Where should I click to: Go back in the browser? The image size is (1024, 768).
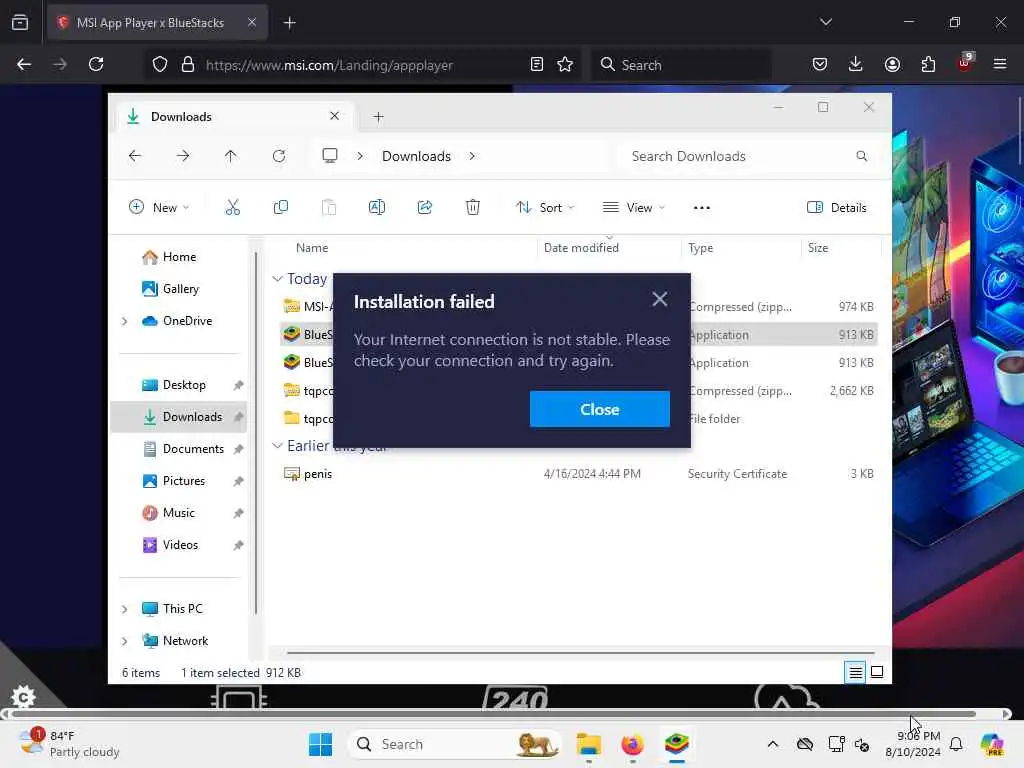coord(24,64)
